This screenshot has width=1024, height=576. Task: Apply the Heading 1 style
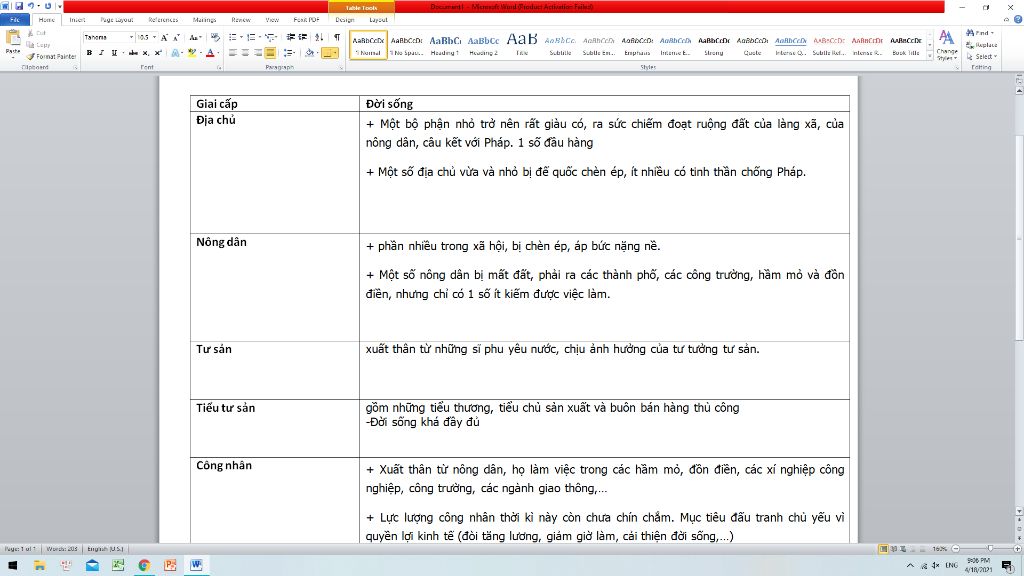coord(445,45)
